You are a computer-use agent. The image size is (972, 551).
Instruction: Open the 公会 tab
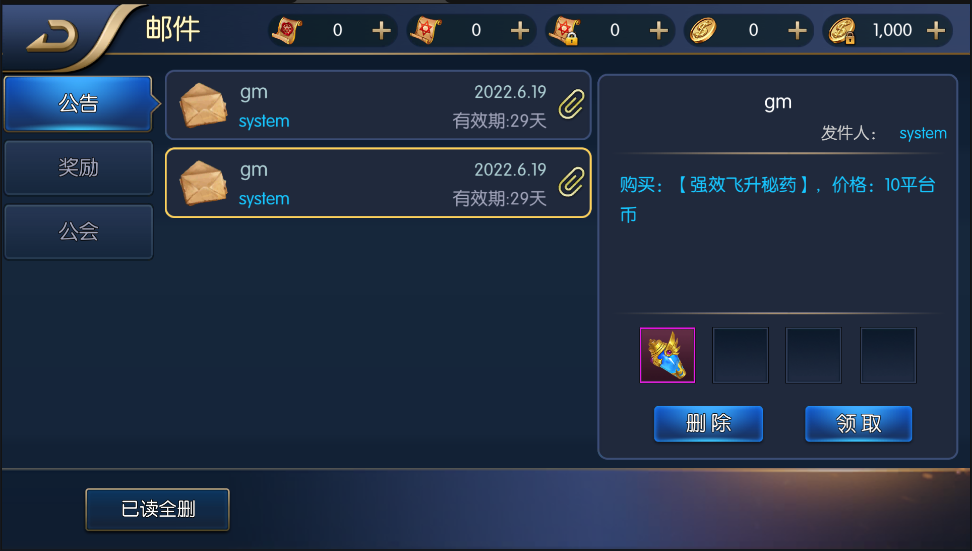pos(78,232)
